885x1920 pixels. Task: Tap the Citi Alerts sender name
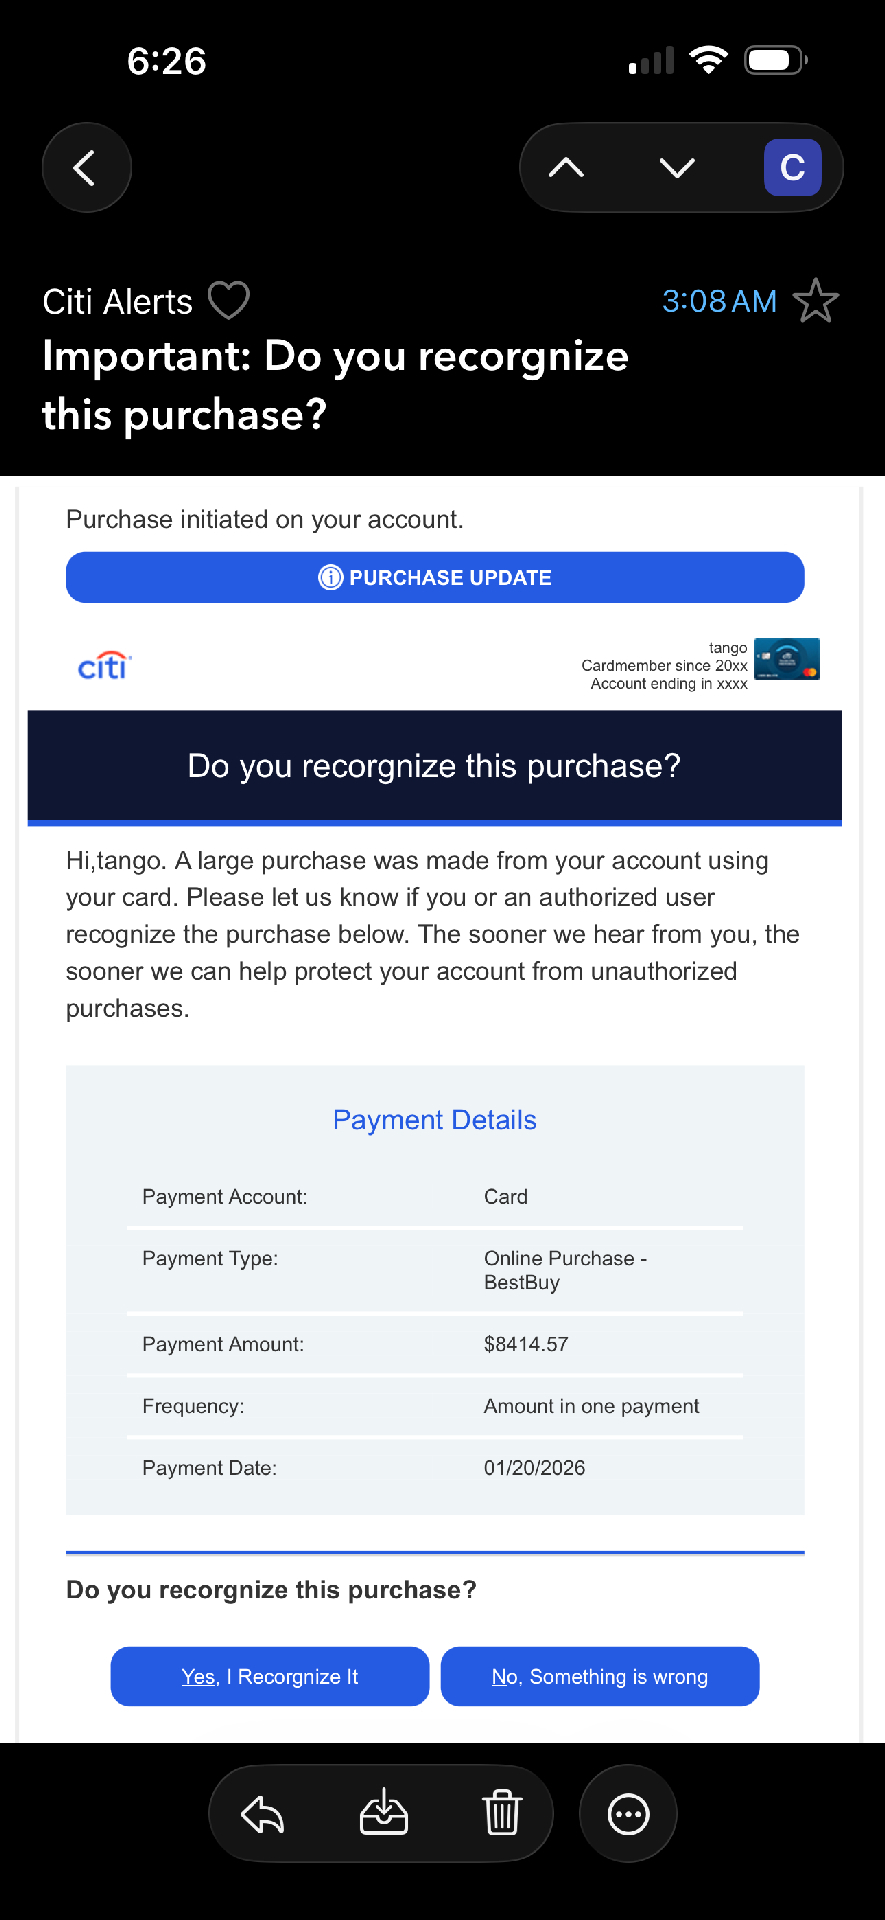click(x=118, y=302)
